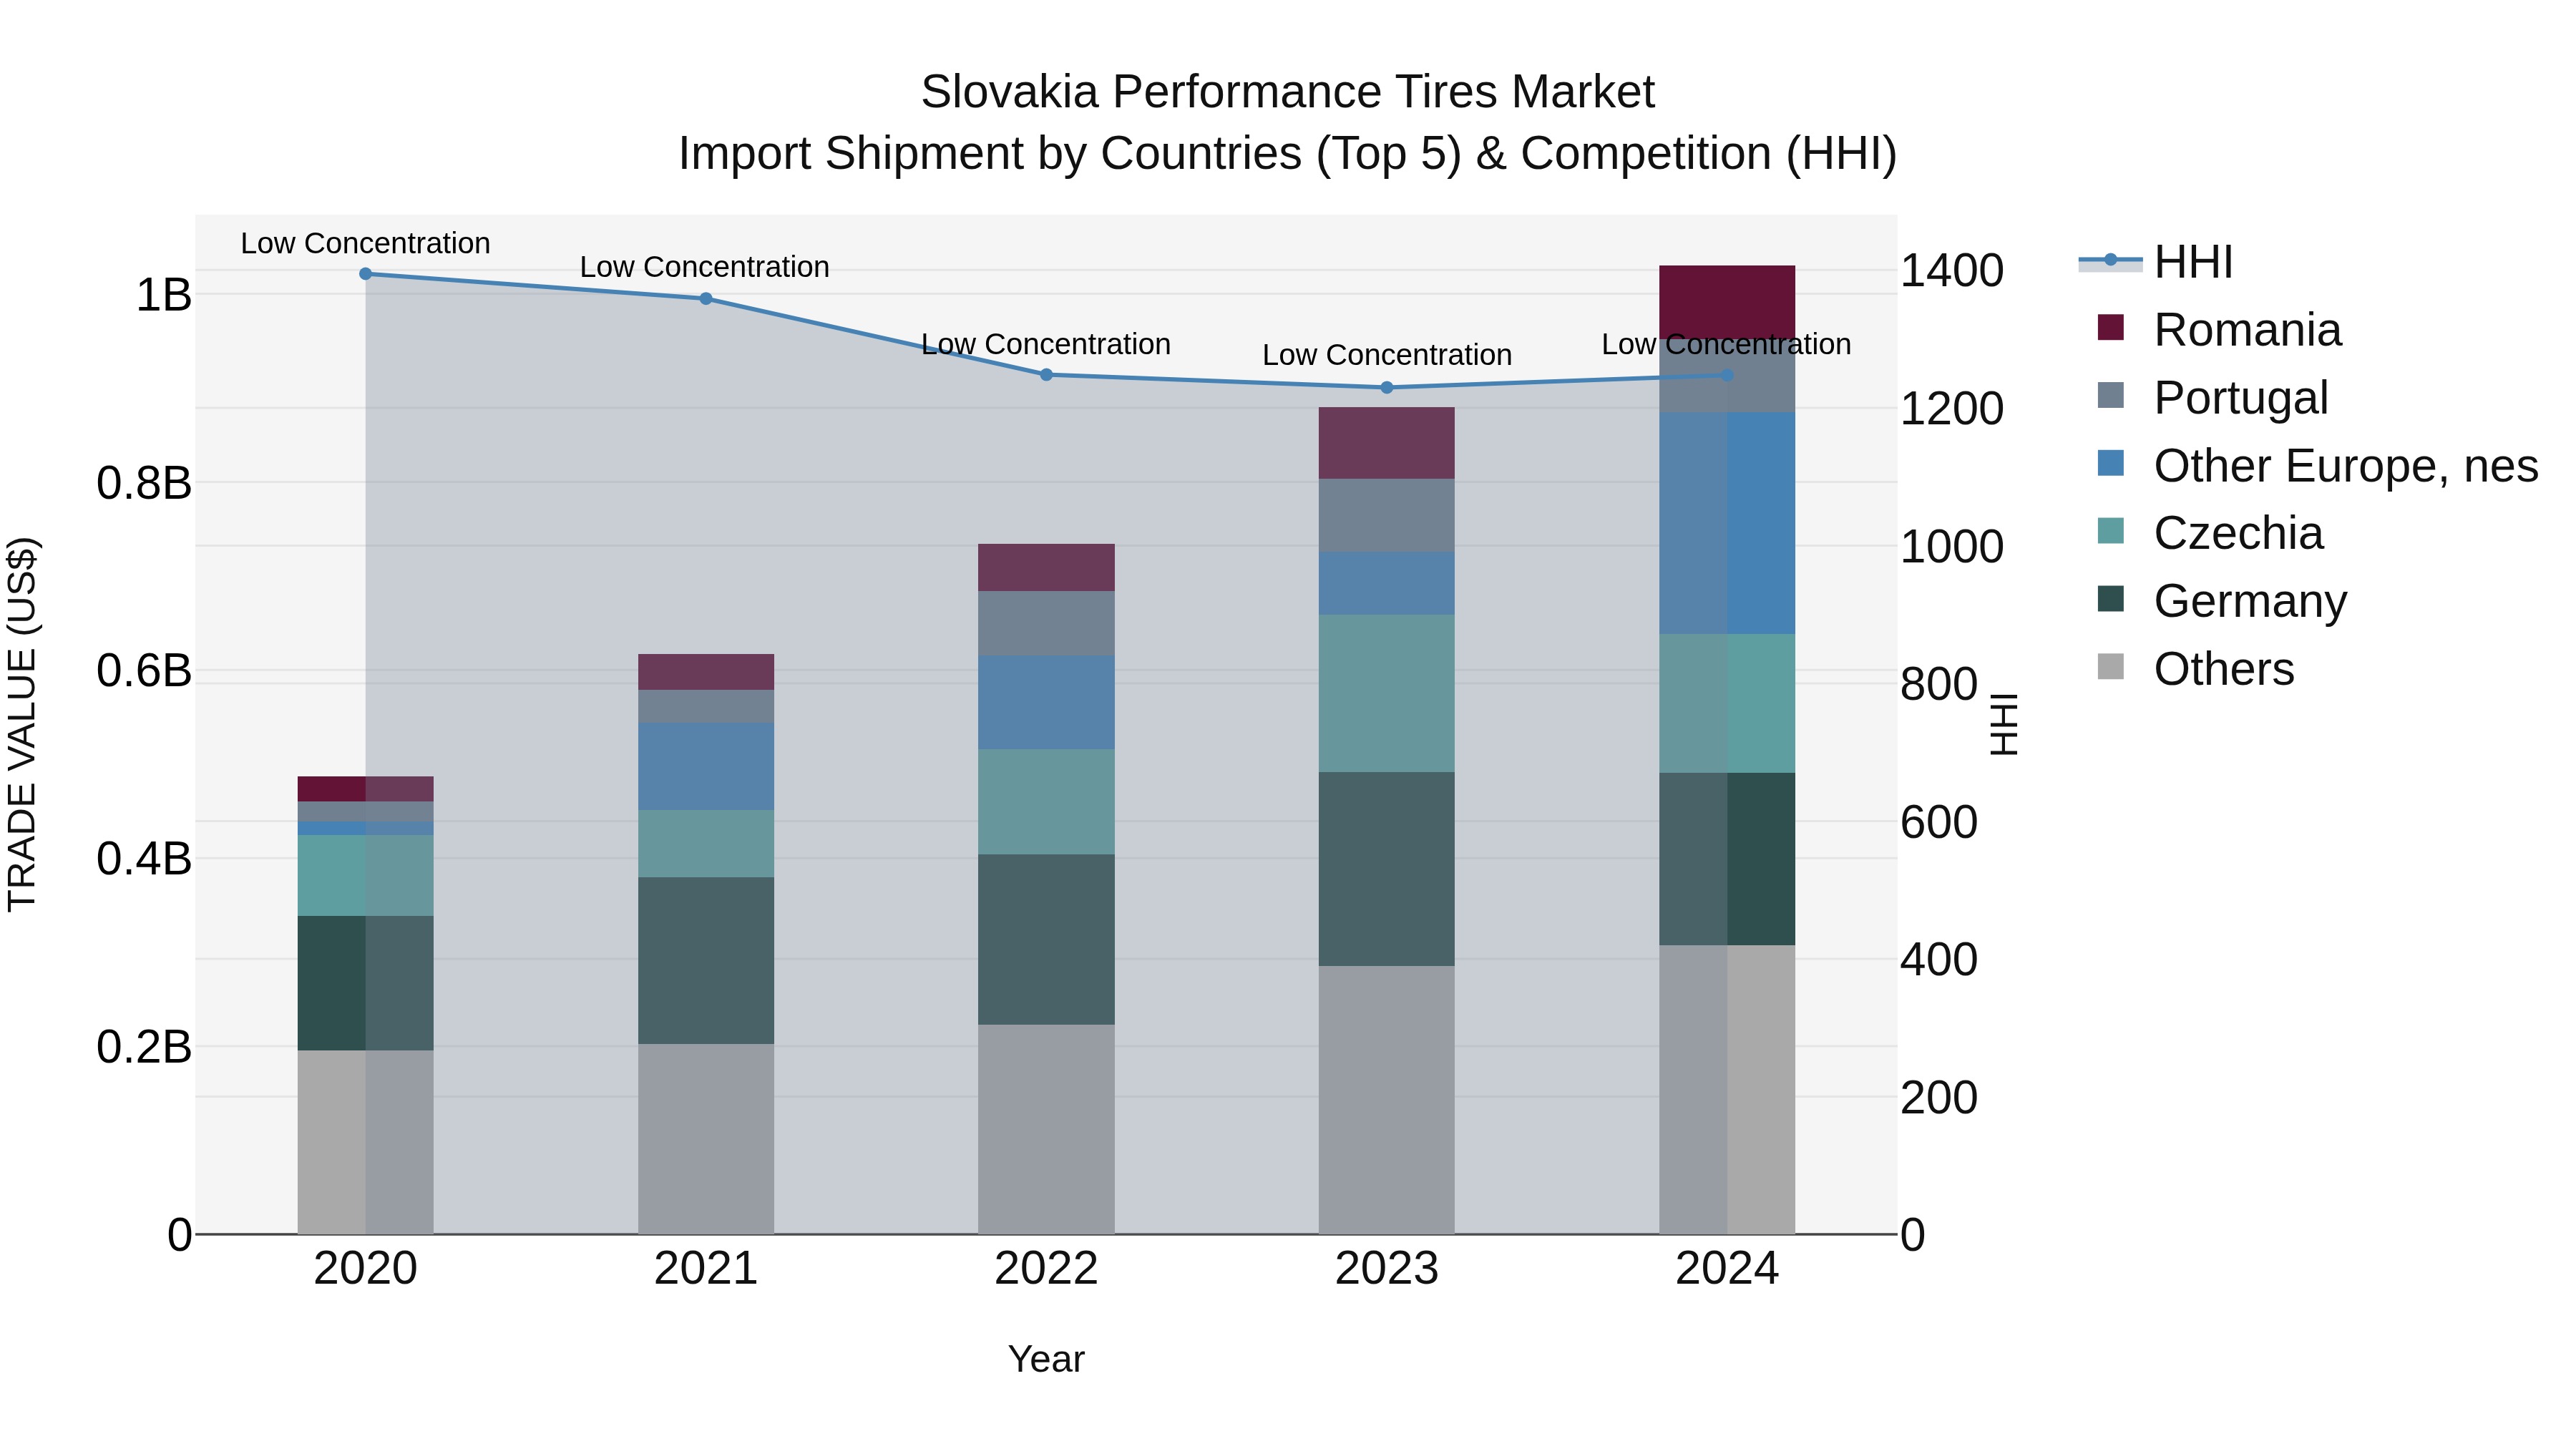Select the Portugal segment of 2022 bar
Screen dimensions: 2576x1449
tap(1046, 624)
